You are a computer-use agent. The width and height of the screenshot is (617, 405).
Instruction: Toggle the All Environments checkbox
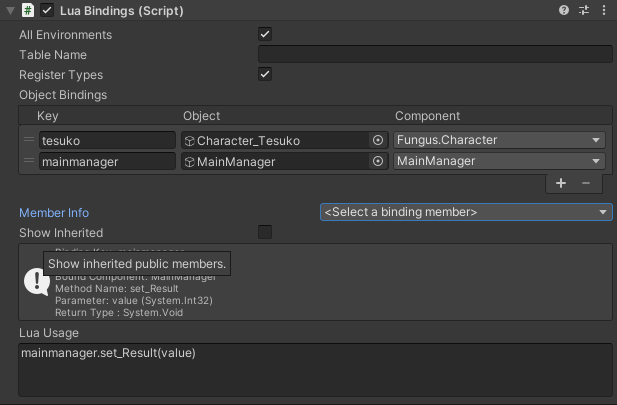[x=265, y=35]
